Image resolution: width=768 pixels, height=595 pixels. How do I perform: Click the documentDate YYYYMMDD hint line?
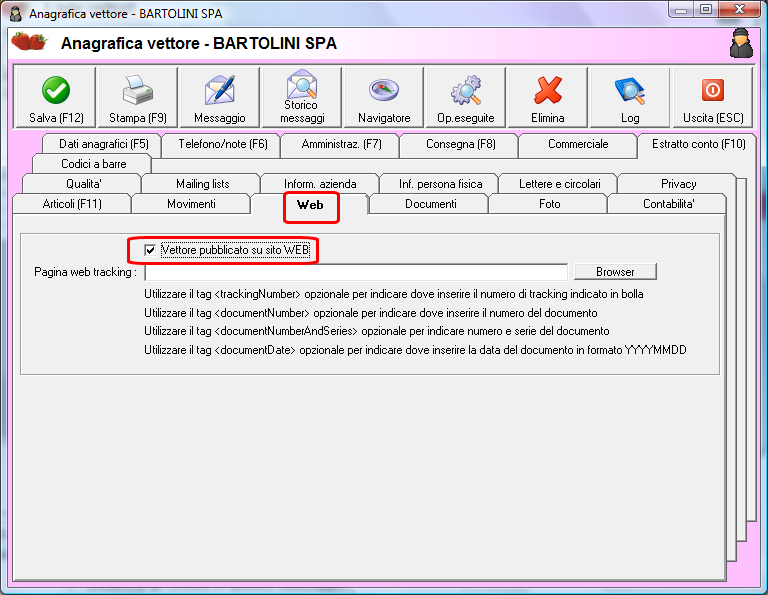pos(415,350)
